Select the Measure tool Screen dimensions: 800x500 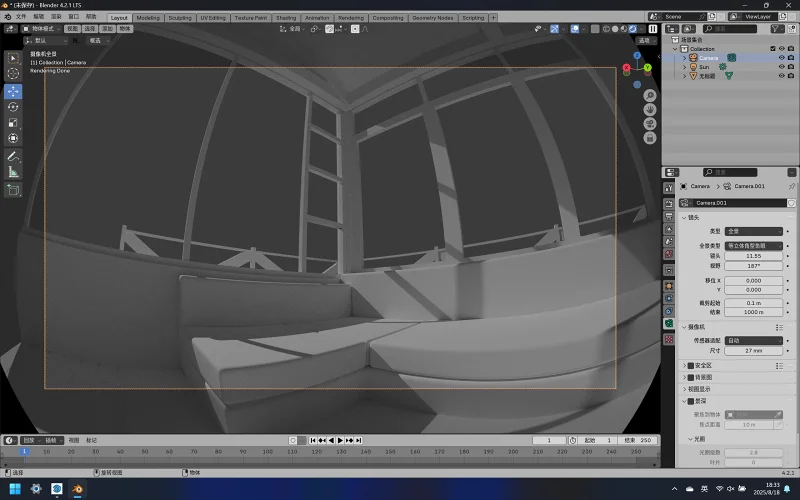pos(13,172)
